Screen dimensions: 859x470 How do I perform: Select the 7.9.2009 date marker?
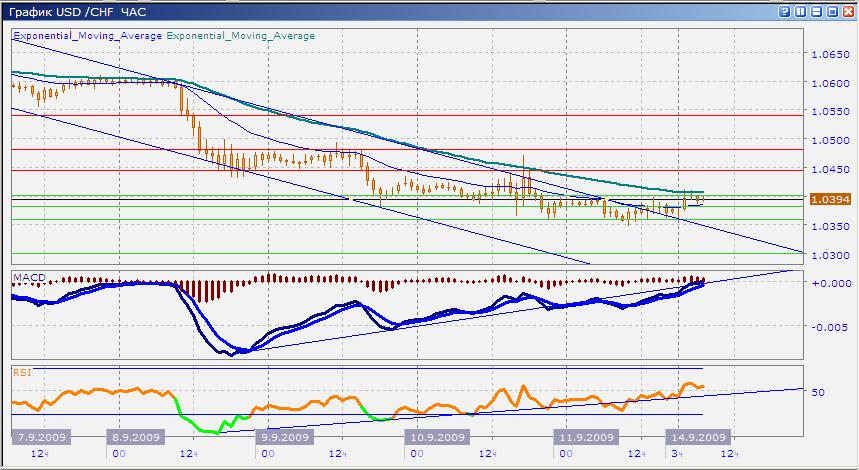tap(40, 437)
